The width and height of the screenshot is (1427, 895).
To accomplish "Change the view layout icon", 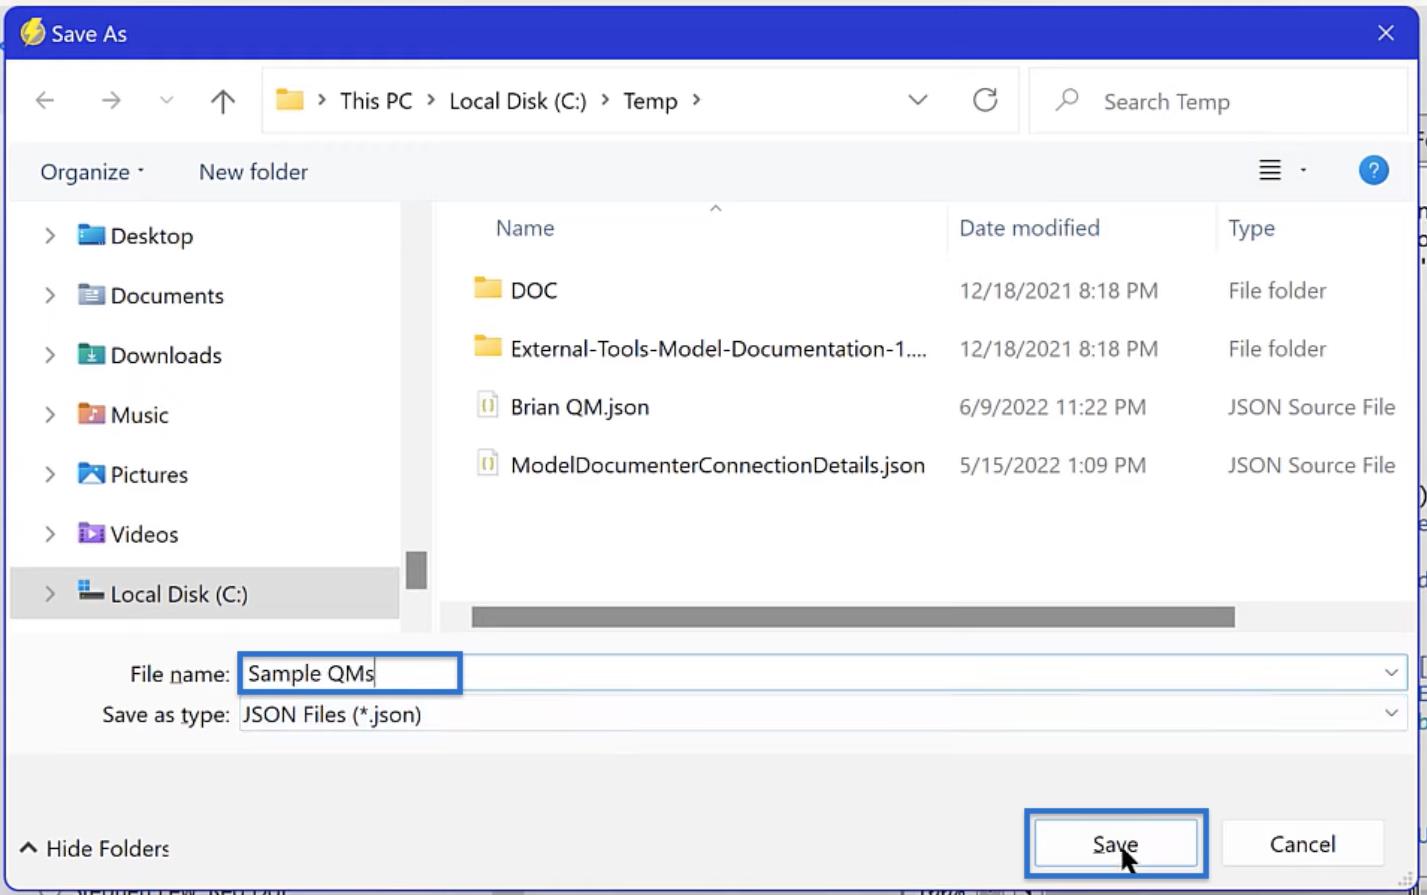I will (1270, 171).
